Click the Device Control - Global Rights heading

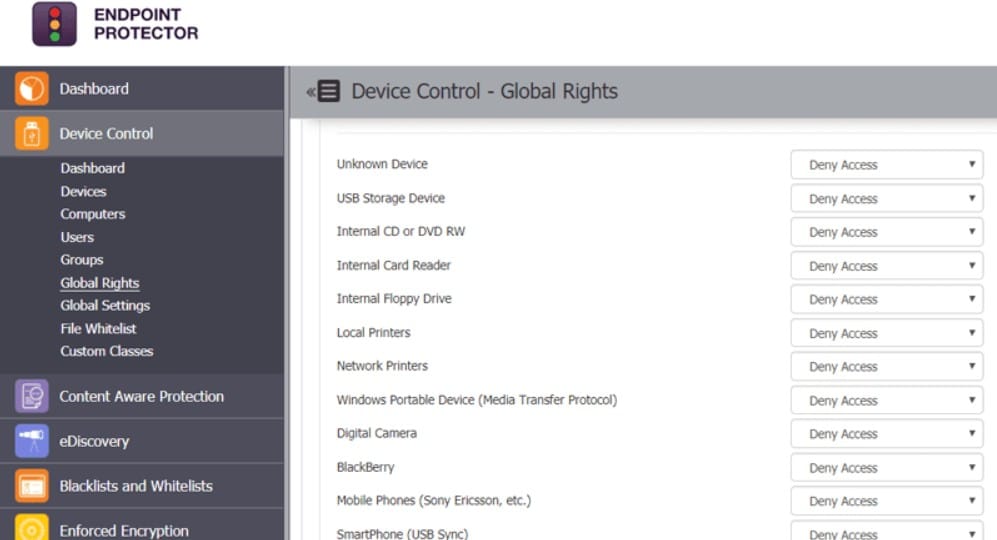pos(485,92)
